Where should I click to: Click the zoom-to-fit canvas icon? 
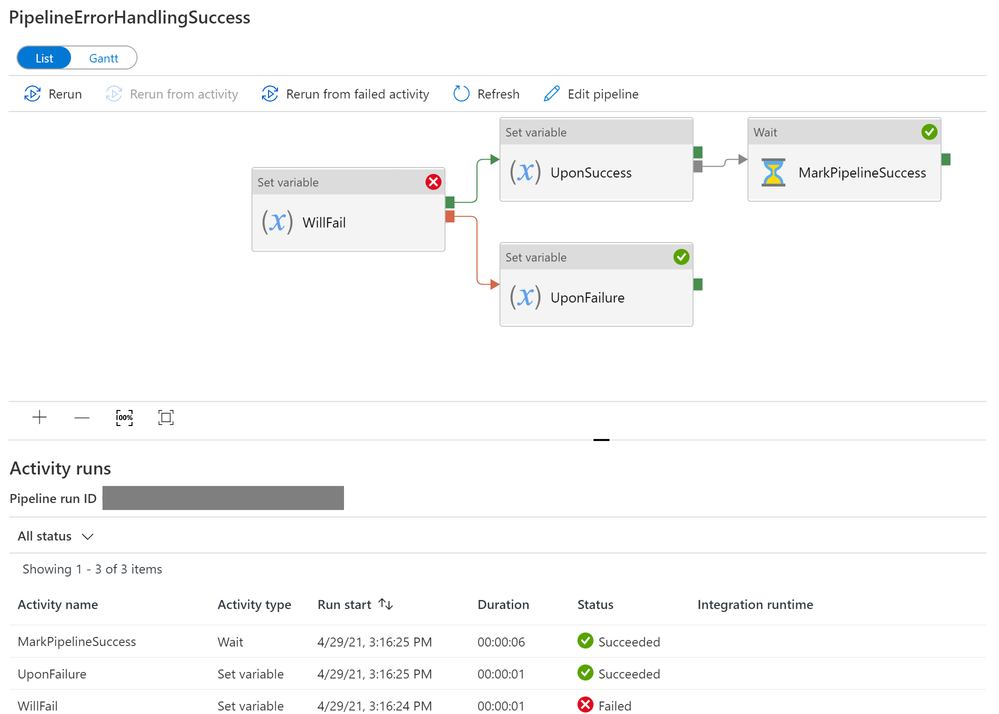click(166, 418)
